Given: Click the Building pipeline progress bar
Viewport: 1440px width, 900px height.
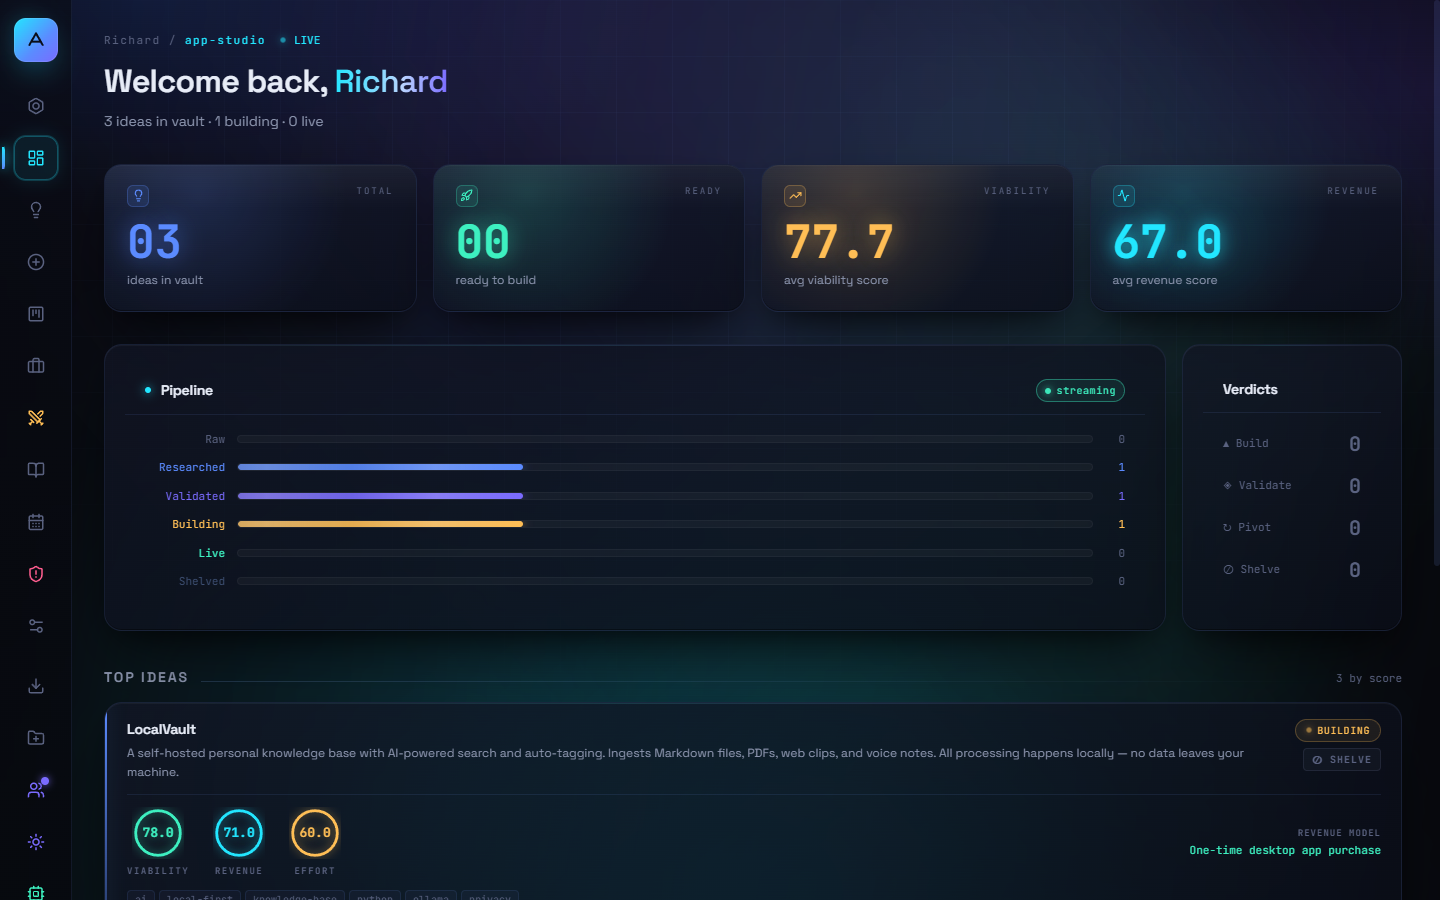Looking at the screenshot, I should click(x=665, y=524).
